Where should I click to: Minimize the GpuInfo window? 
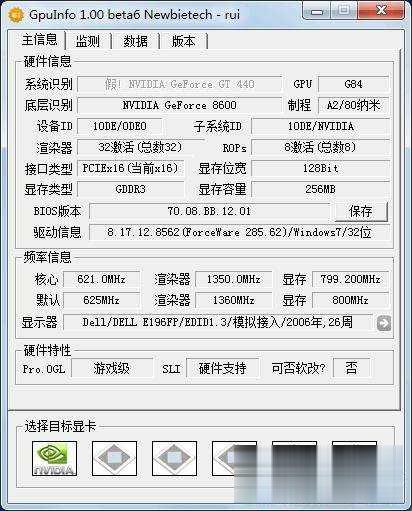tap(317, 12)
